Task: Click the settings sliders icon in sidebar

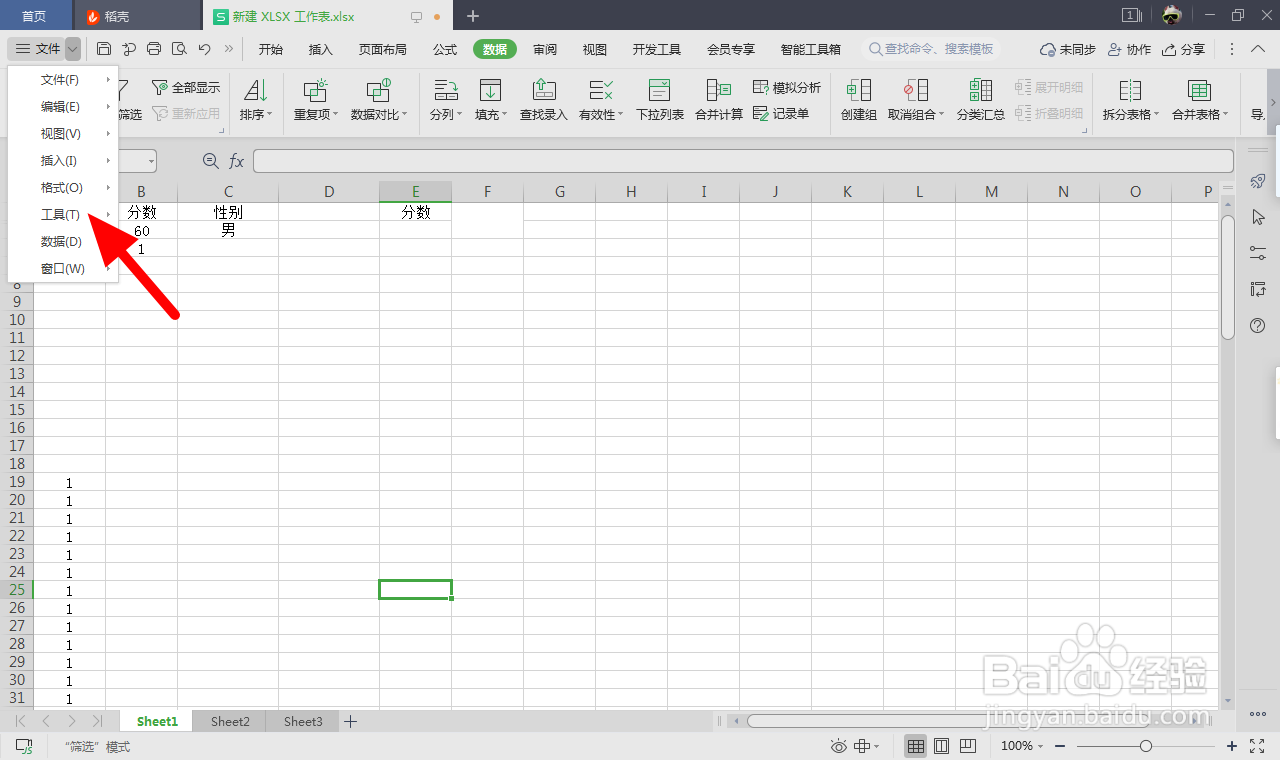Action: pos(1258,253)
